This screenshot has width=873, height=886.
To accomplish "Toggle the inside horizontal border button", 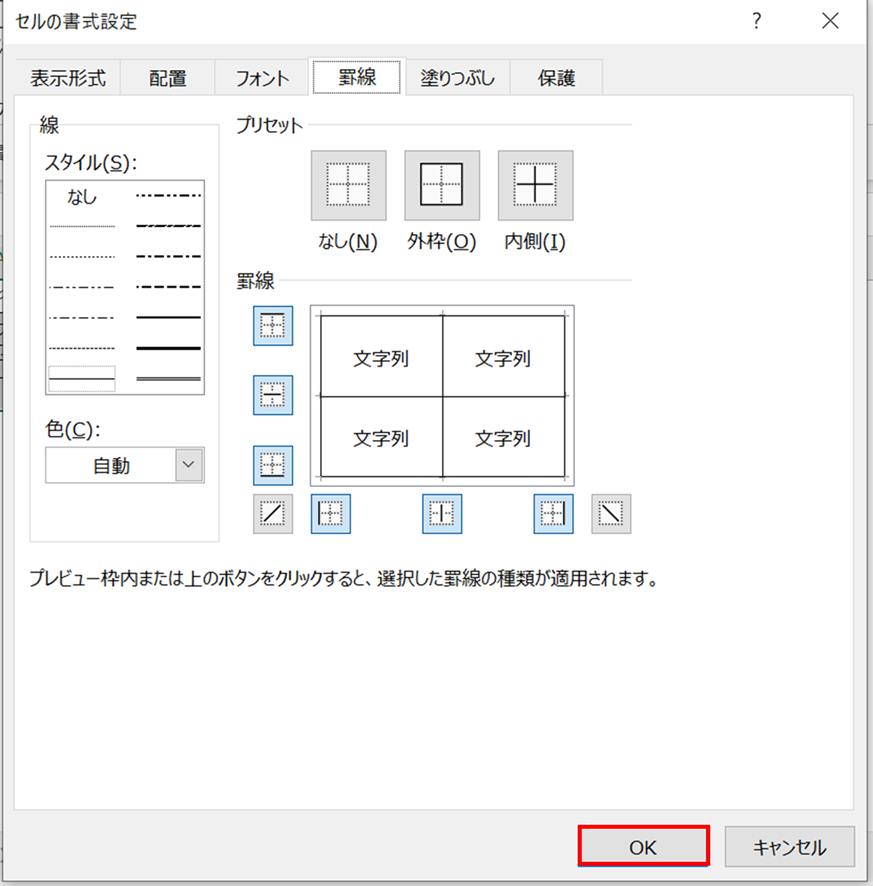I will click(273, 395).
